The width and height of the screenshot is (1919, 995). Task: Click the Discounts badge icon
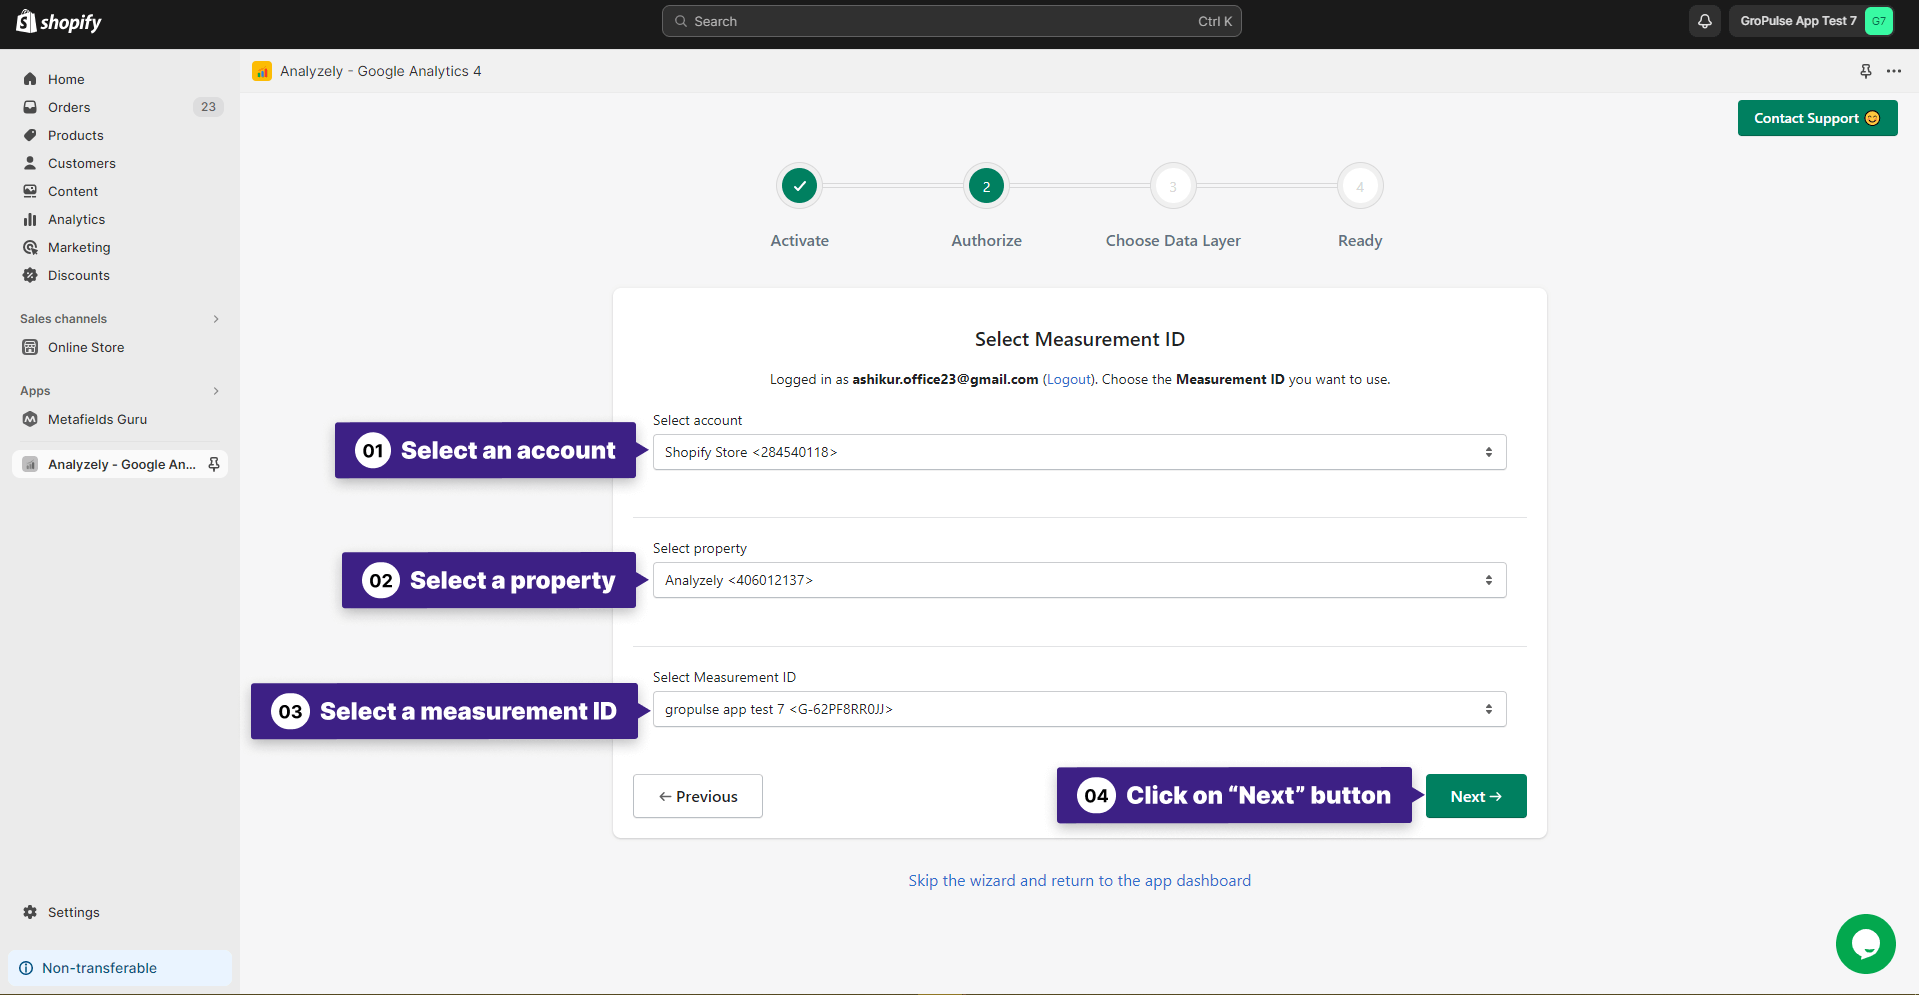tap(30, 275)
